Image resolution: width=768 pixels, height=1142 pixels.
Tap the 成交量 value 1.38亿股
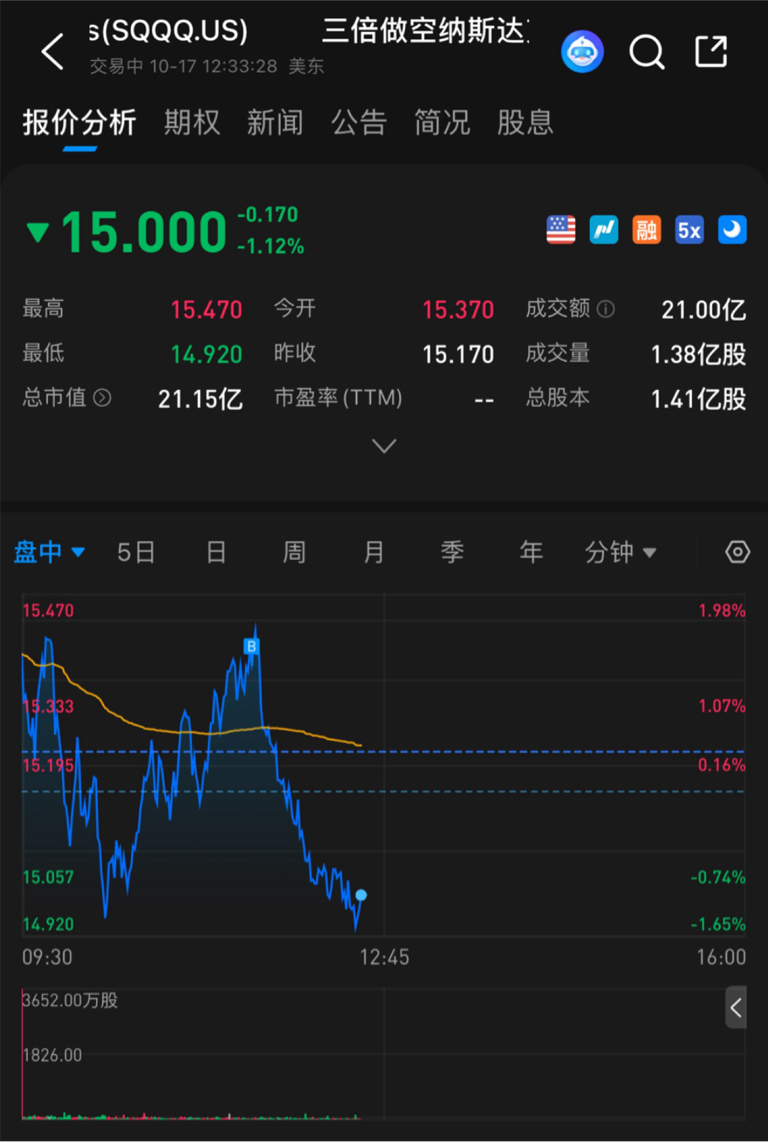point(699,354)
